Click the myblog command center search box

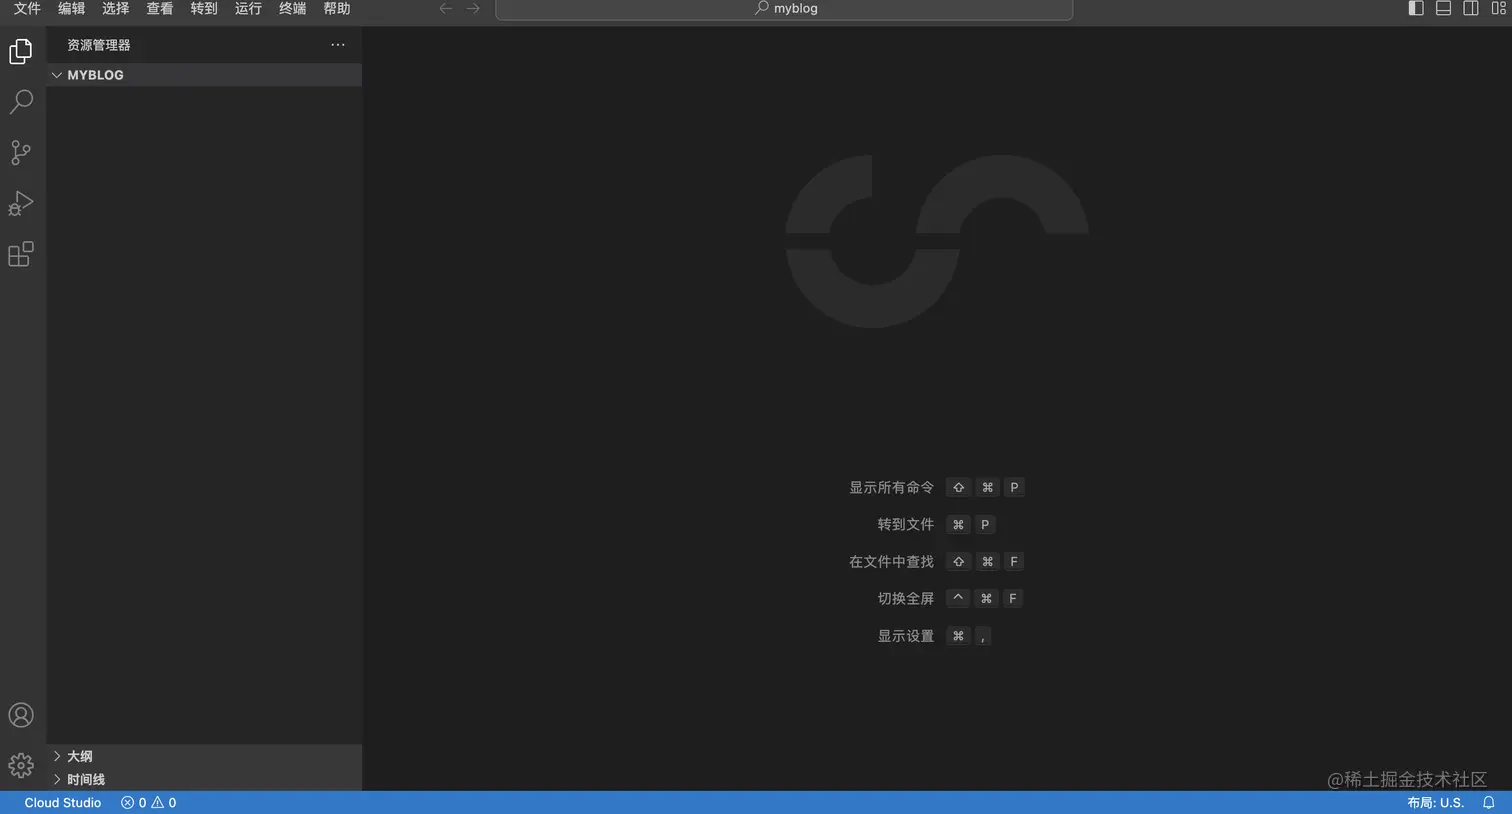click(784, 9)
